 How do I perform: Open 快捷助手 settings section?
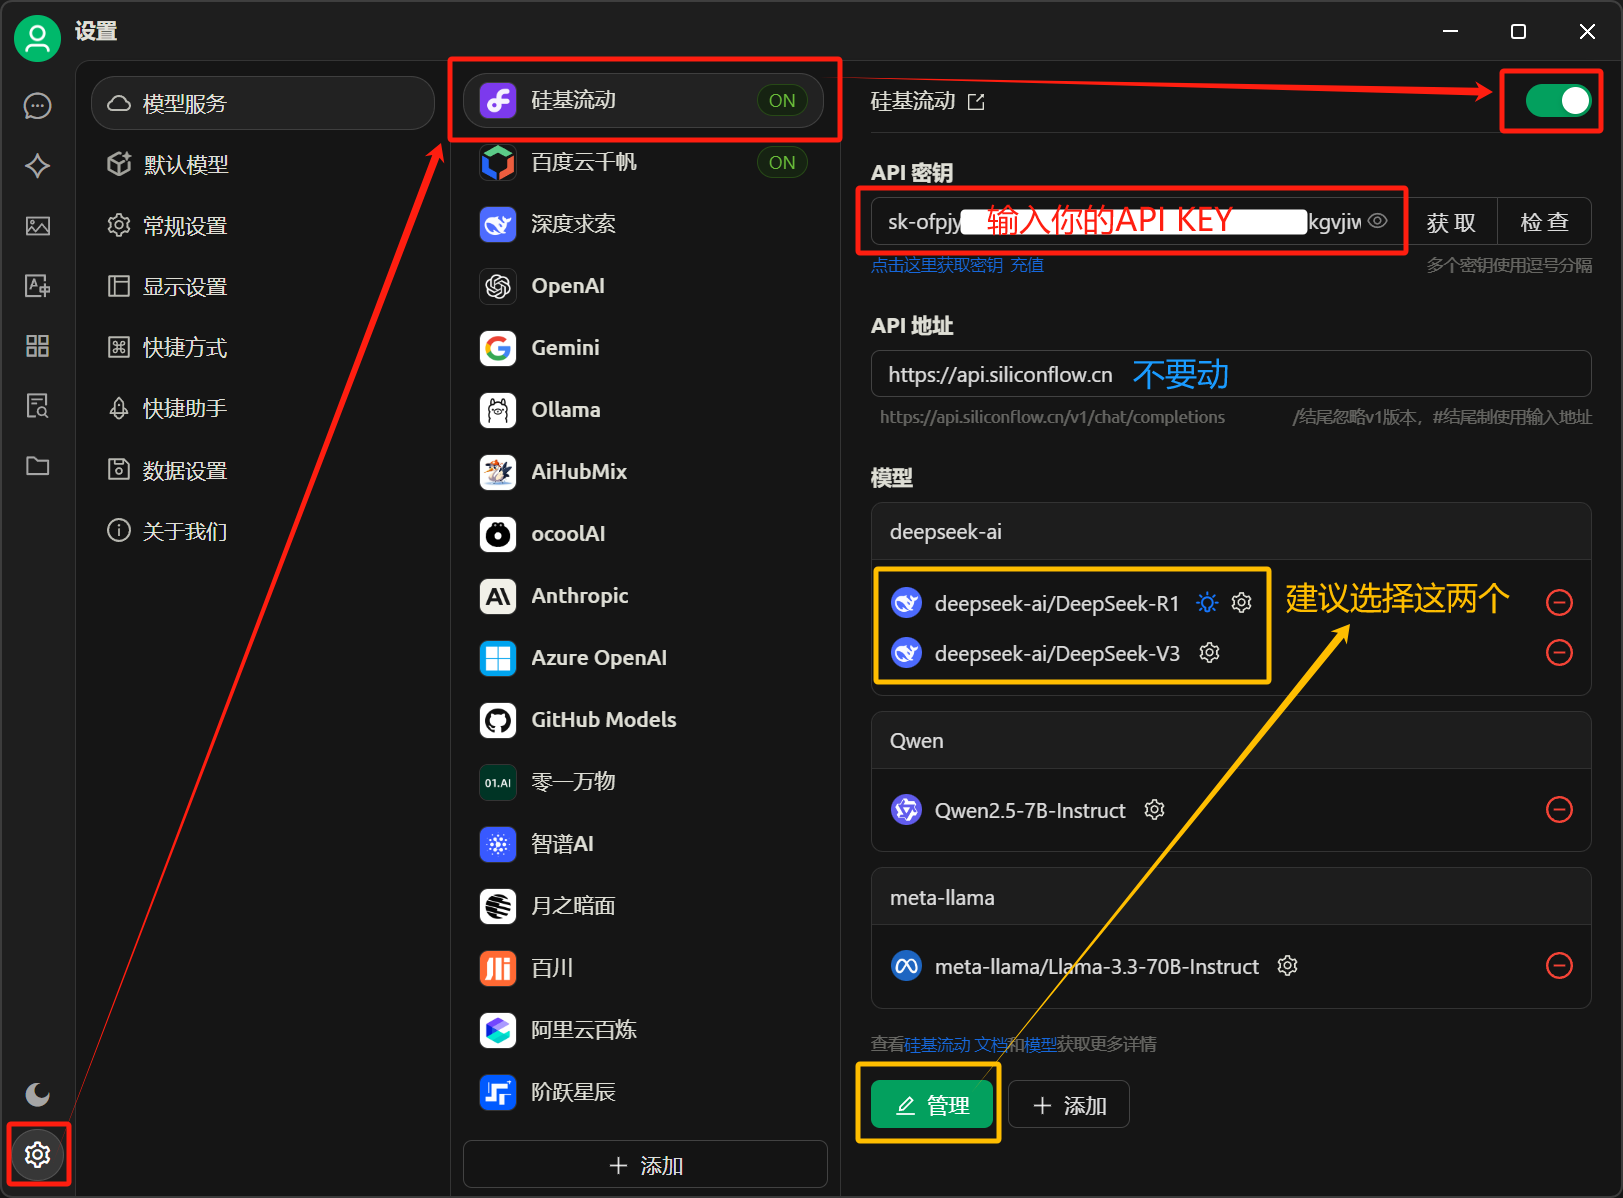(263, 409)
